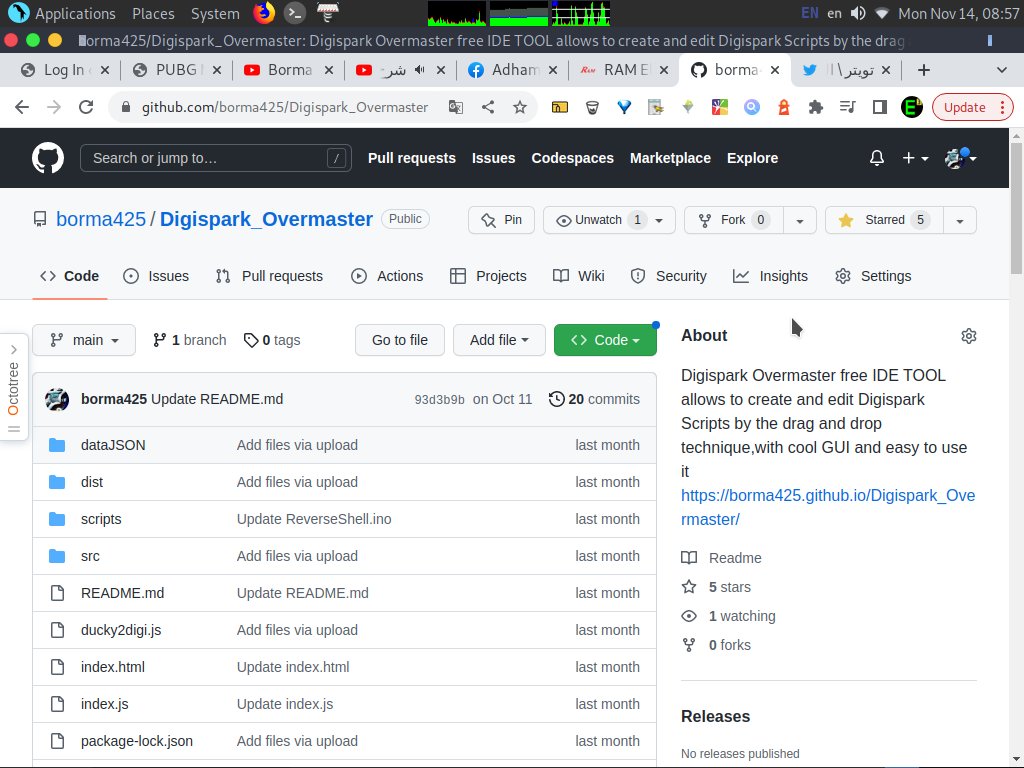Bookmark the page using the address bar star
This screenshot has width=1024, height=768.
coord(520,107)
